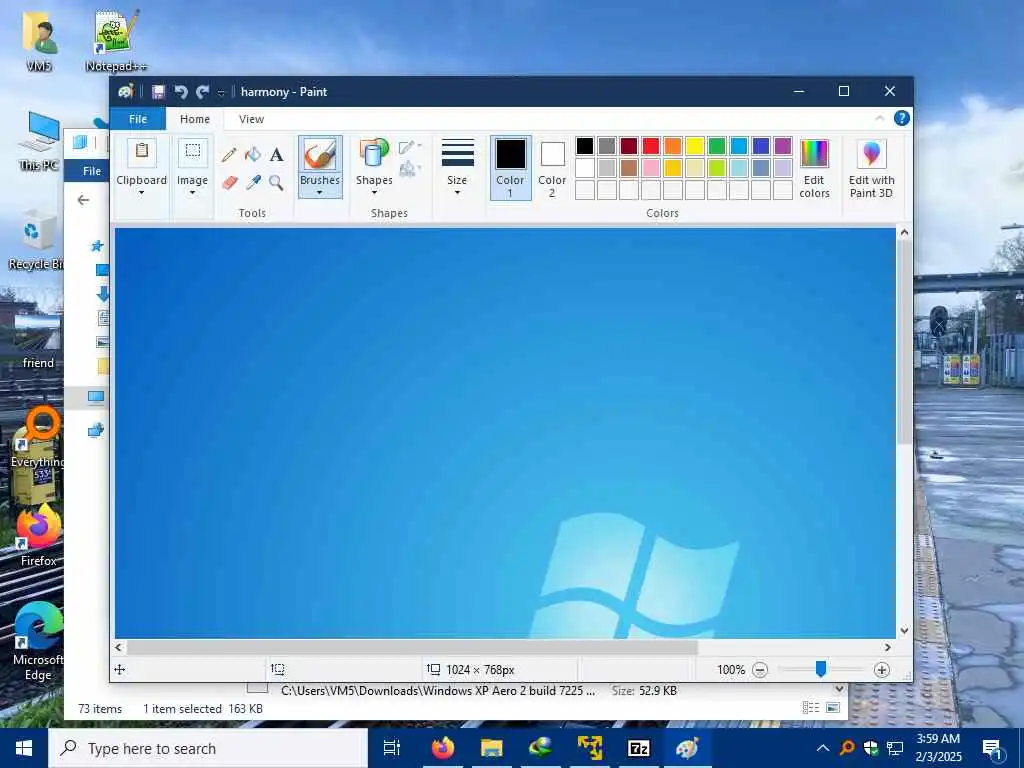Image resolution: width=1024 pixels, height=768 pixels.
Task: Pick the green color swatch
Action: coord(717,146)
